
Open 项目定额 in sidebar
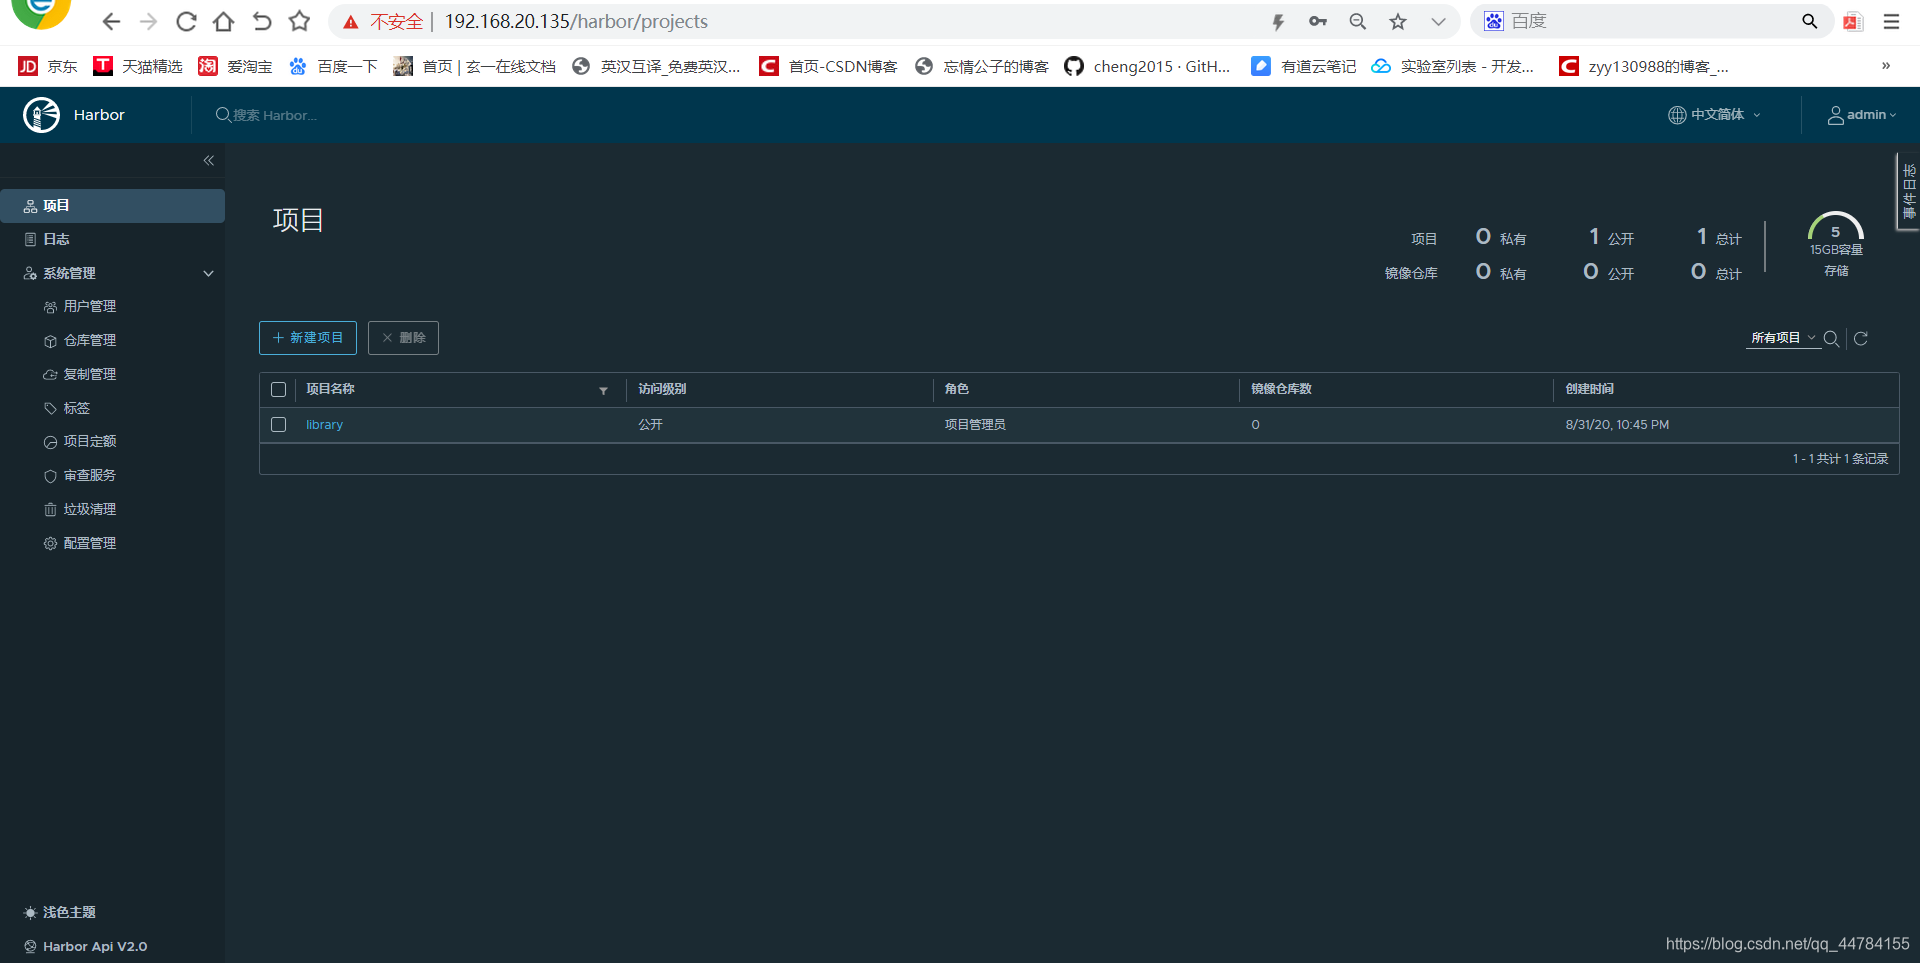pos(90,442)
